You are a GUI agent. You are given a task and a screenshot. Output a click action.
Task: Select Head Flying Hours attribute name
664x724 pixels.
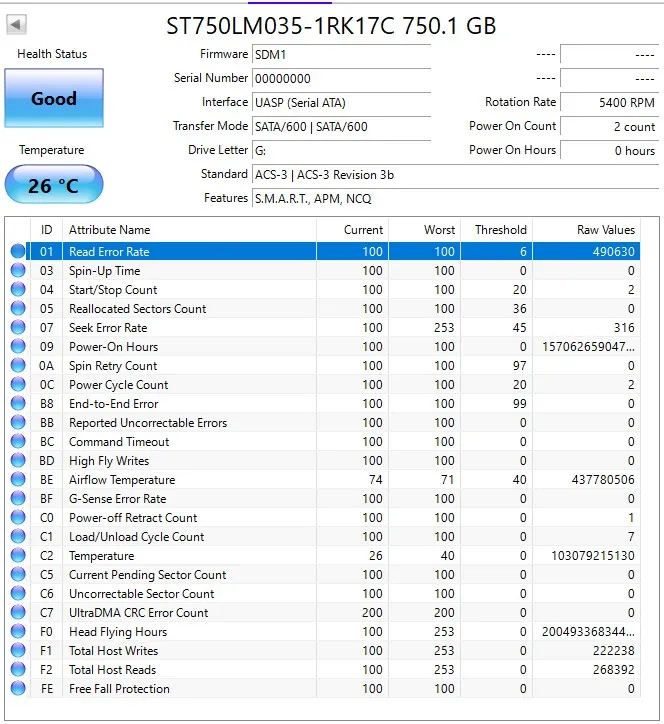(118, 632)
